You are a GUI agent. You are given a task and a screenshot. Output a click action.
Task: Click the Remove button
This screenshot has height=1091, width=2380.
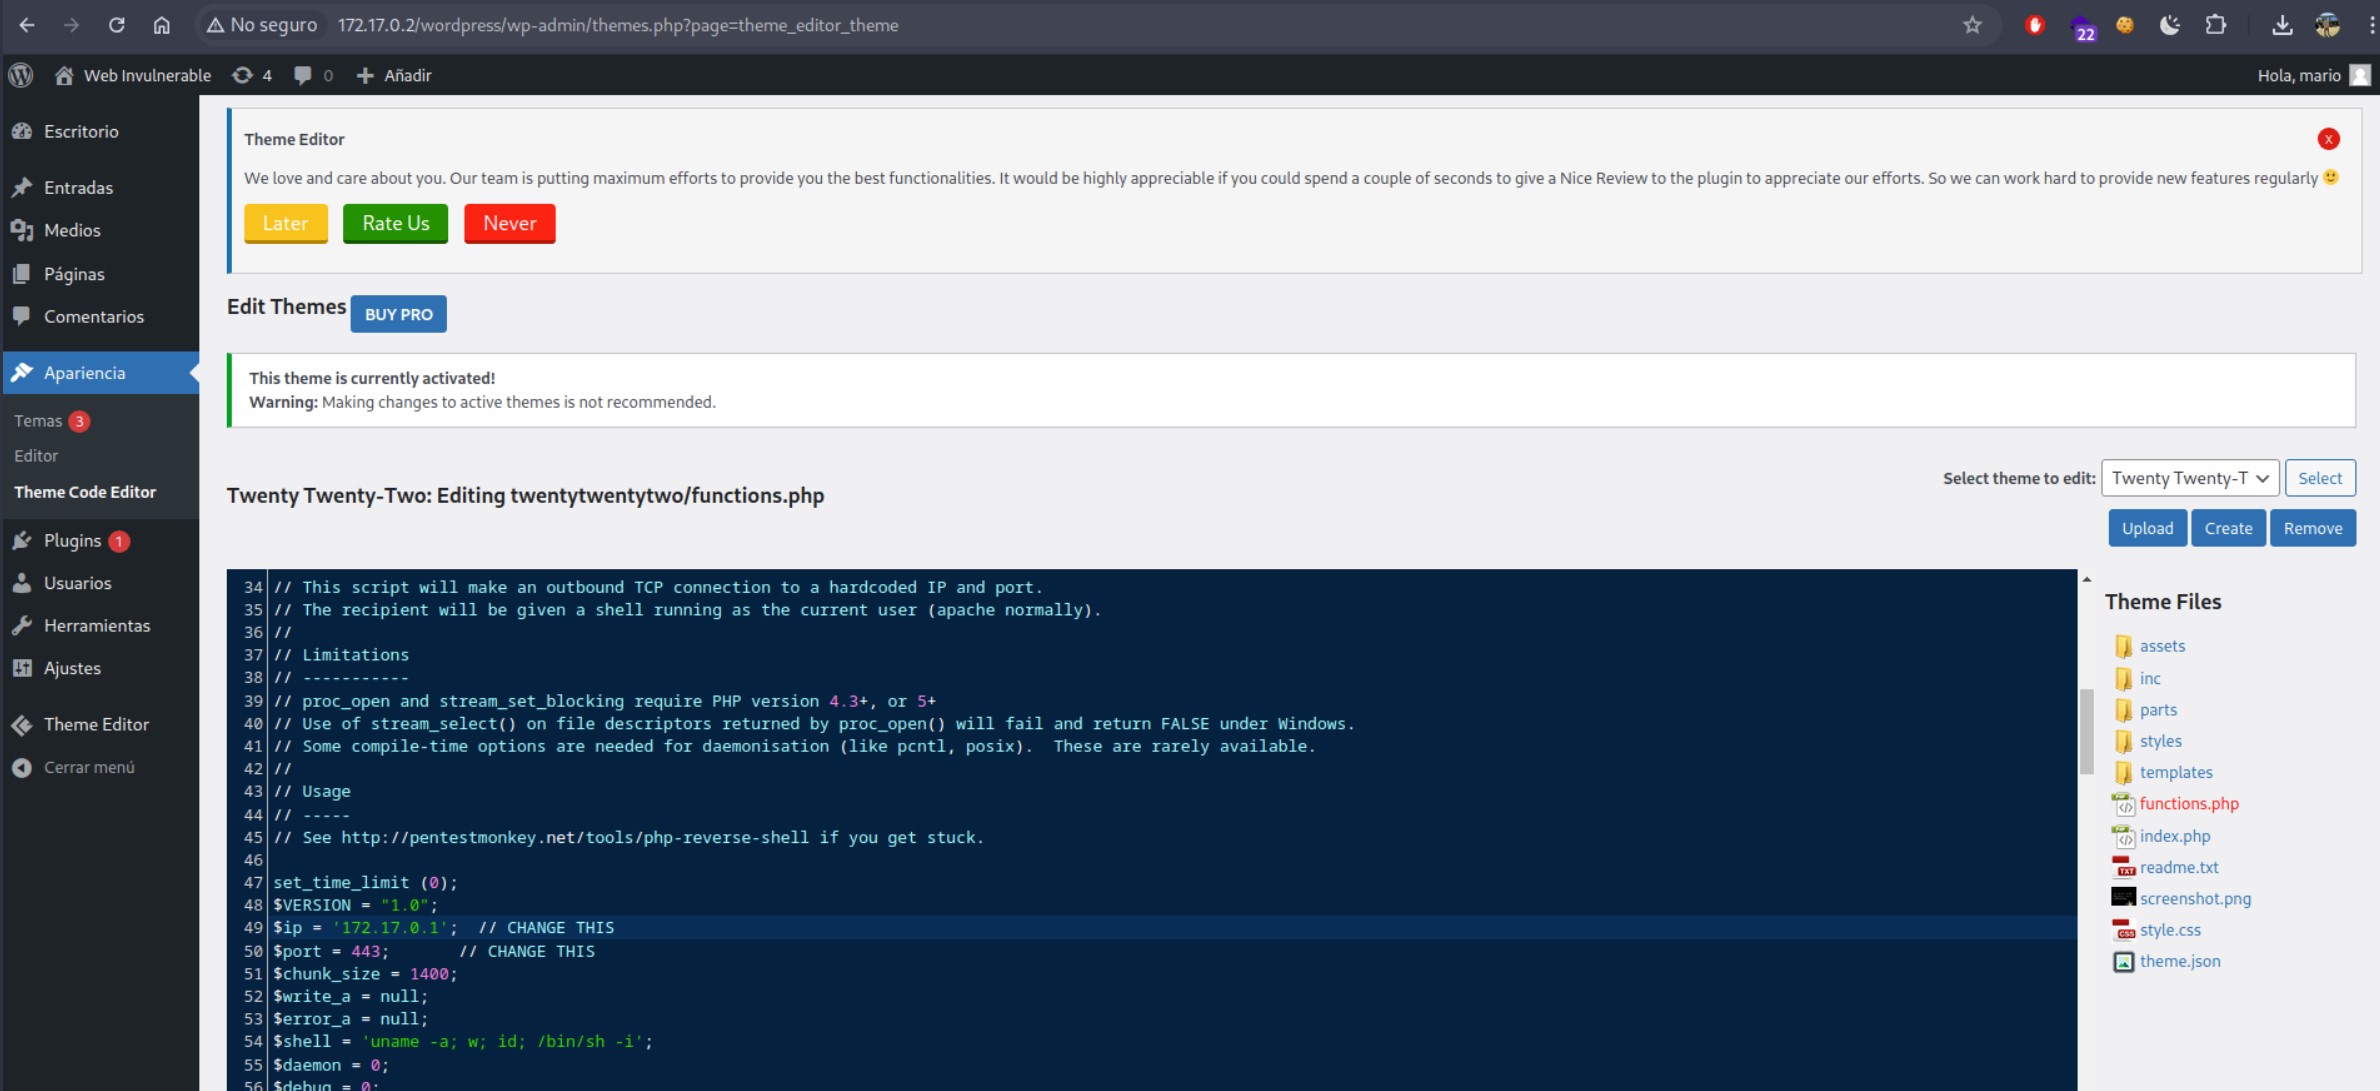[x=2312, y=528]
